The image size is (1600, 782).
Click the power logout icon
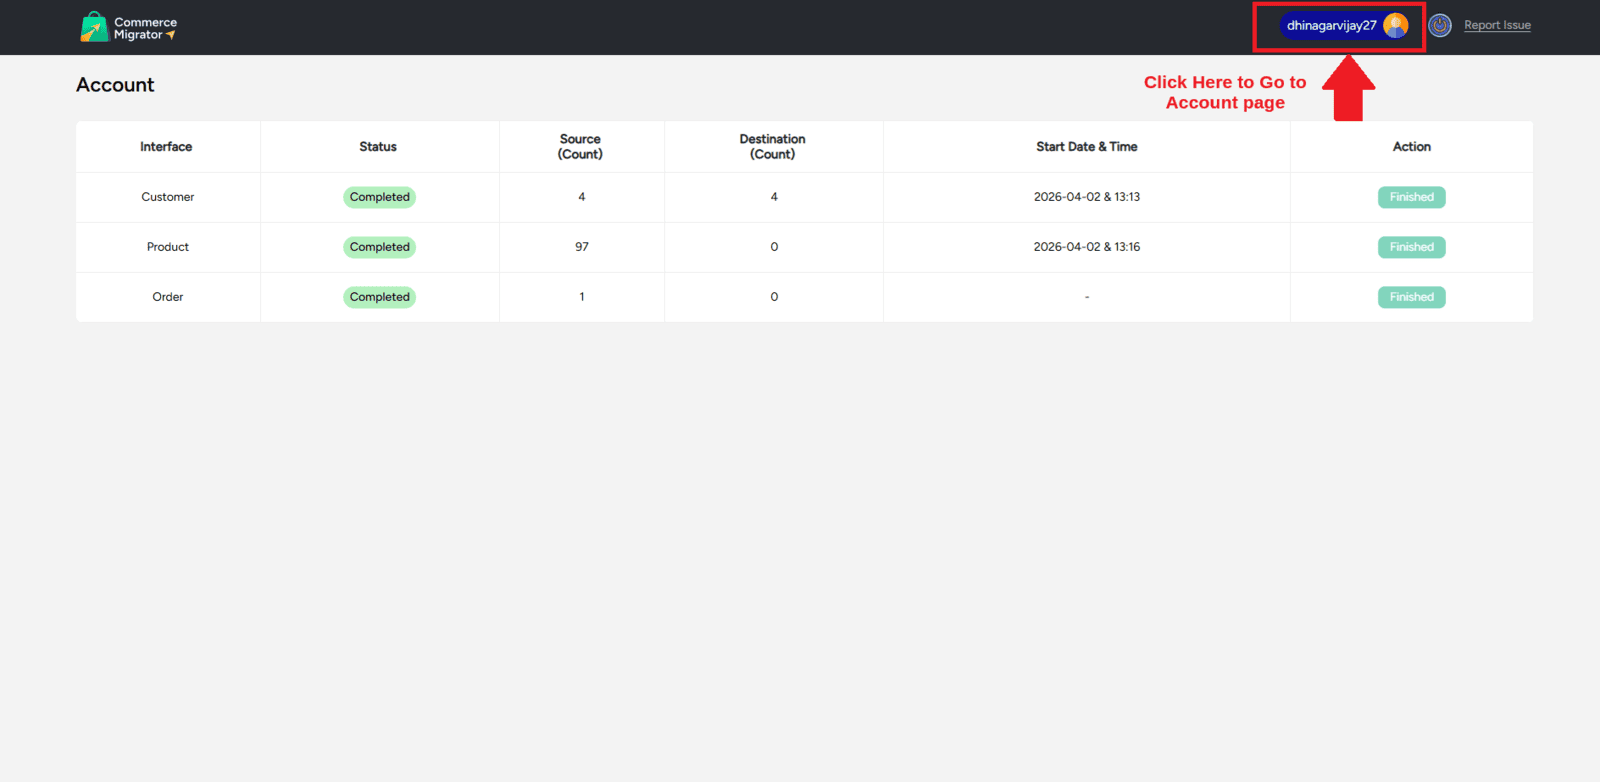(x=1440, y=26)
